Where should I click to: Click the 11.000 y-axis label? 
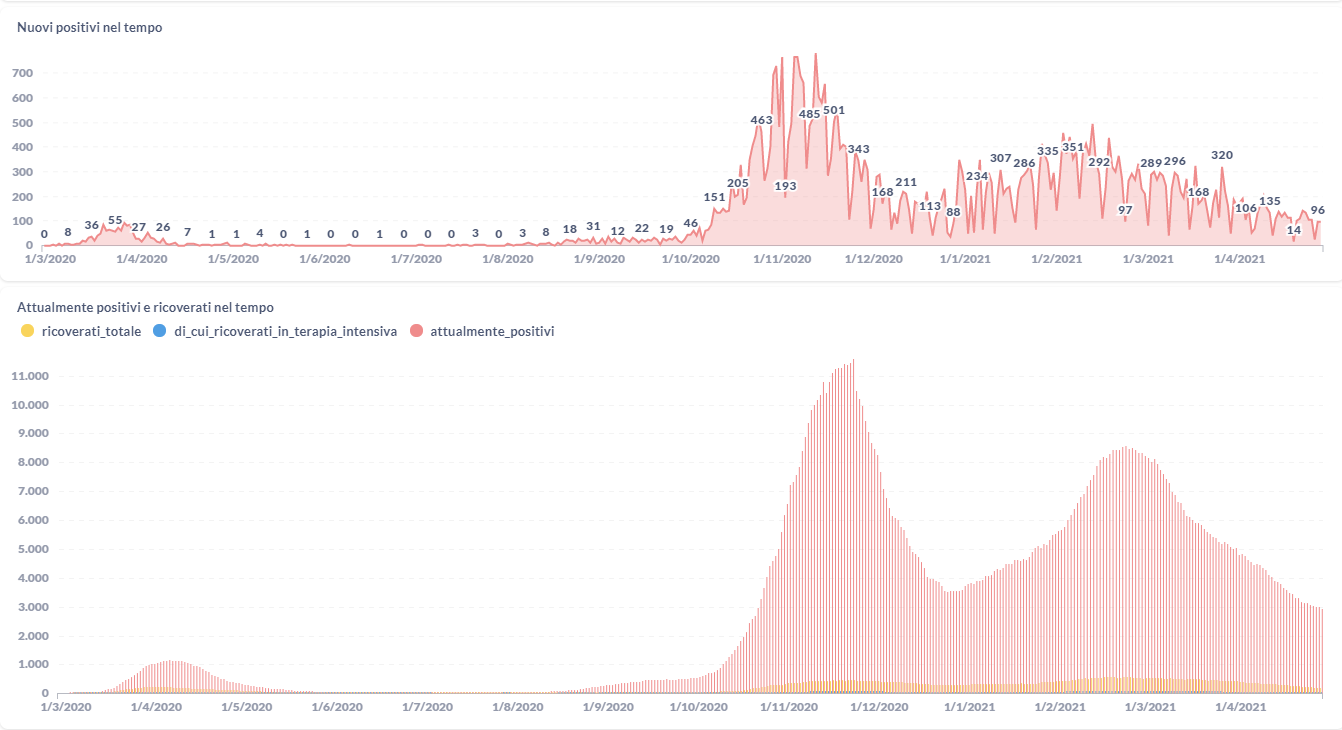29,377
